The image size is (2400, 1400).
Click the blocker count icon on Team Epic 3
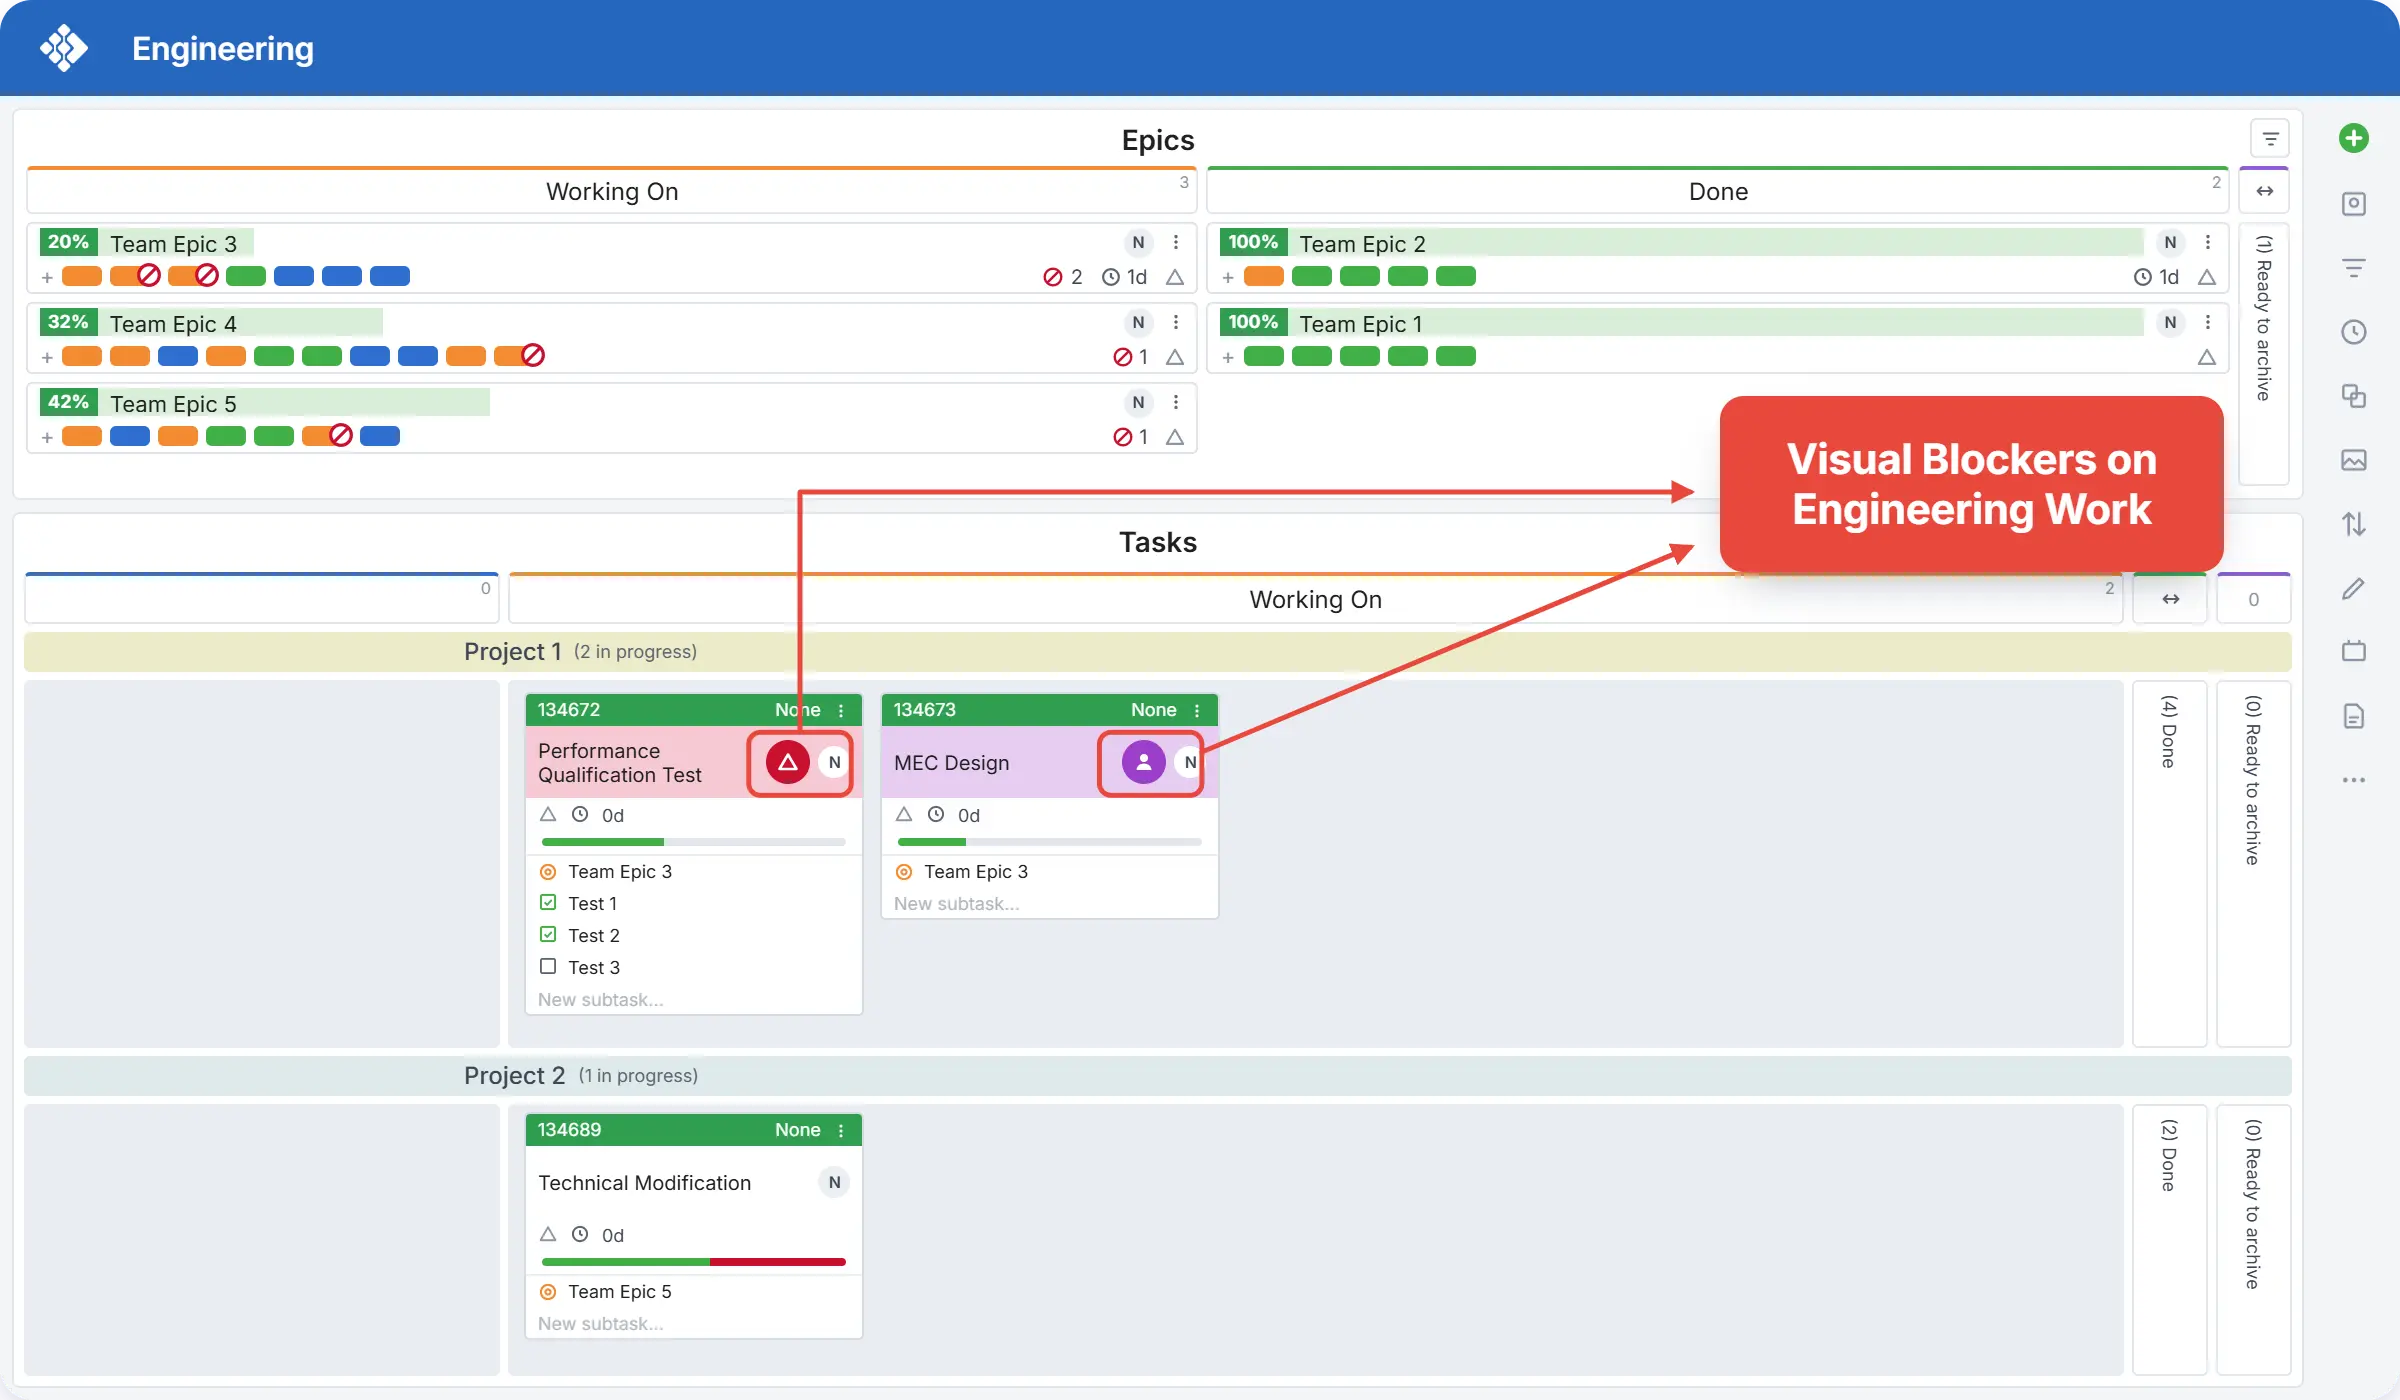[x=1052, y=277]
